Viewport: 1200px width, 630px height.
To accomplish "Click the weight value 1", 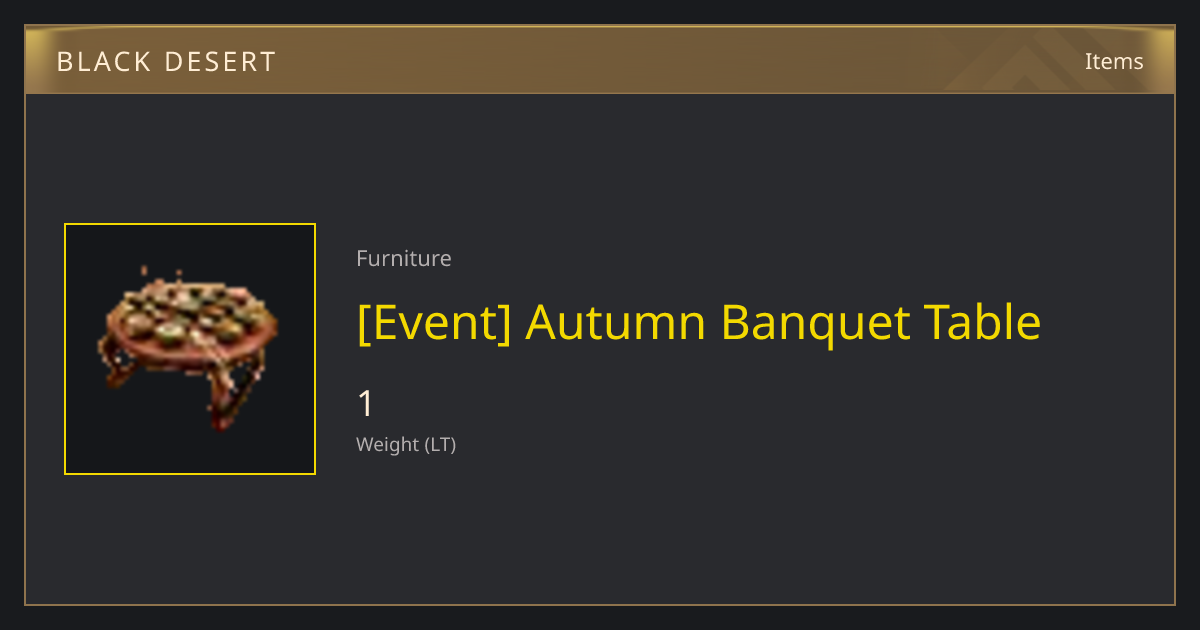I will pos(366,404).
